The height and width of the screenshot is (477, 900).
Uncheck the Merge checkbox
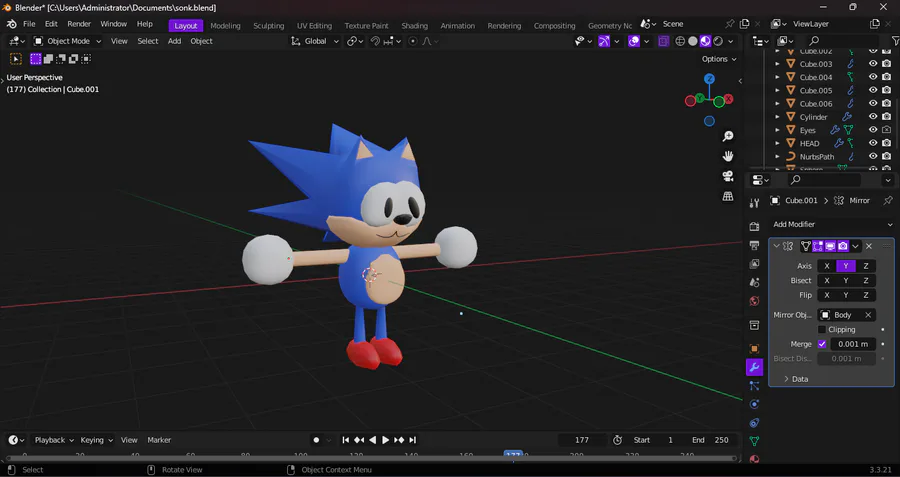point(822,344)
